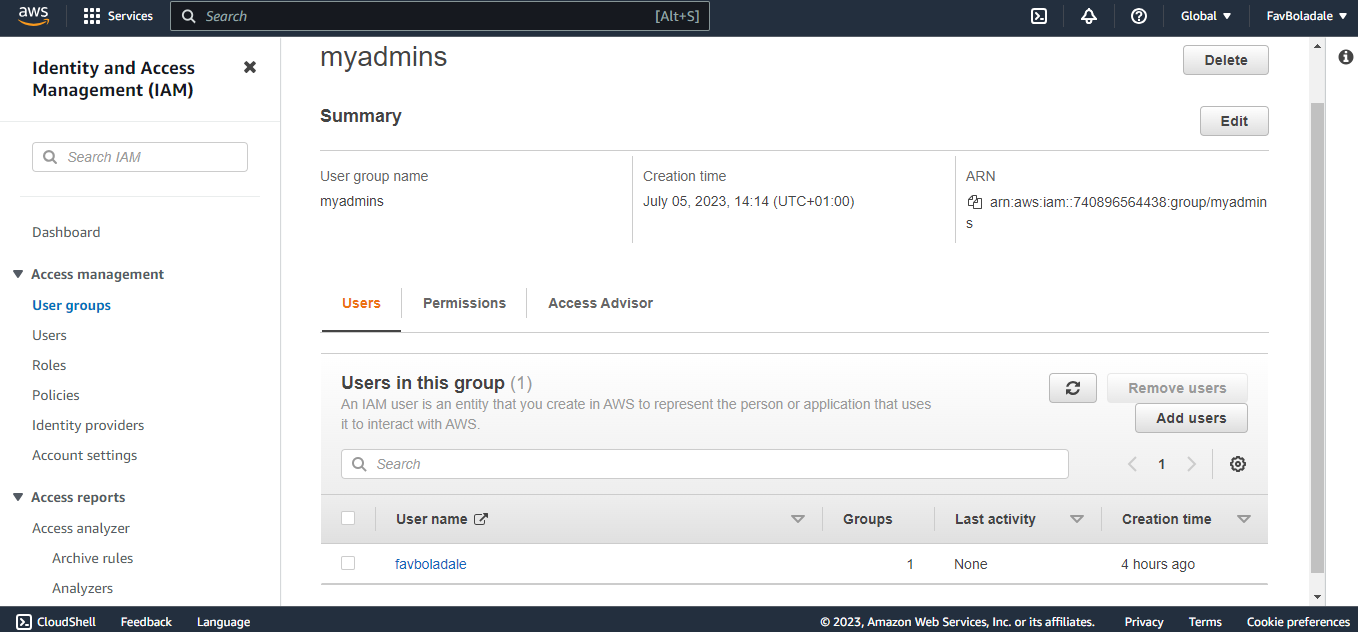Click the Edit summary button

pyautogui.click(x=1234, y=121)
